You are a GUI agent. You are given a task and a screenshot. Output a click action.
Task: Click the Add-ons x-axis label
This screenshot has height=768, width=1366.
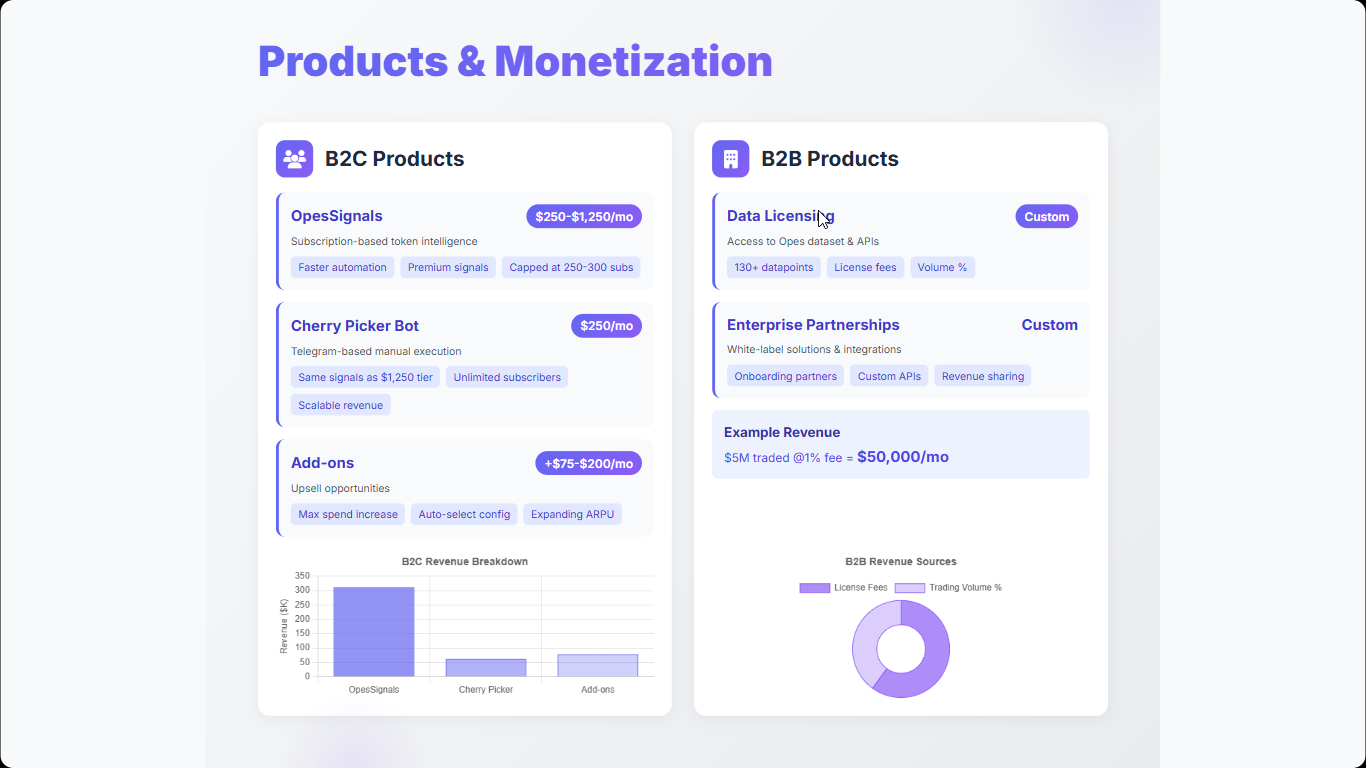point(598,690)
